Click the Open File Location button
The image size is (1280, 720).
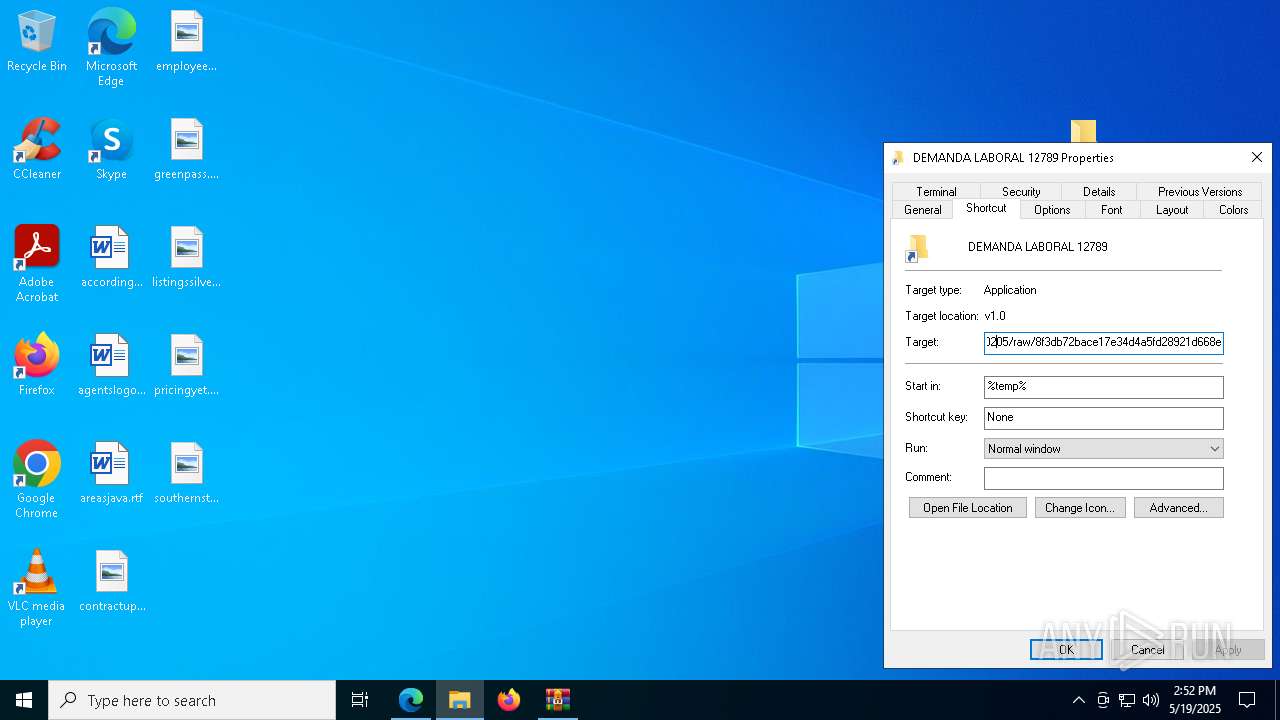967,508
